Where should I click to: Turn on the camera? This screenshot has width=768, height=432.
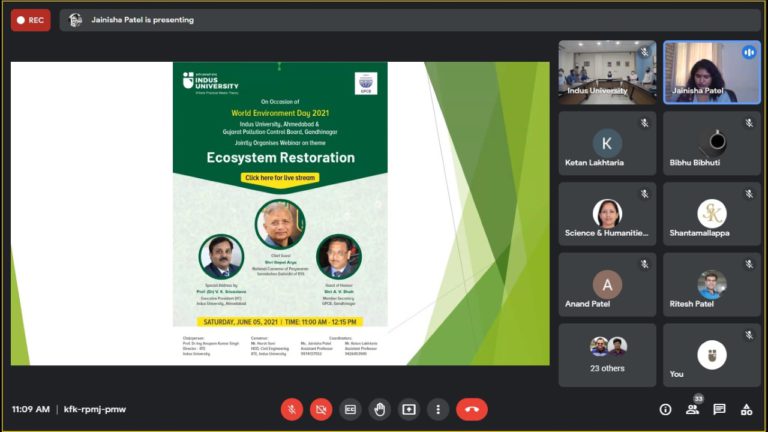point(321,409)
